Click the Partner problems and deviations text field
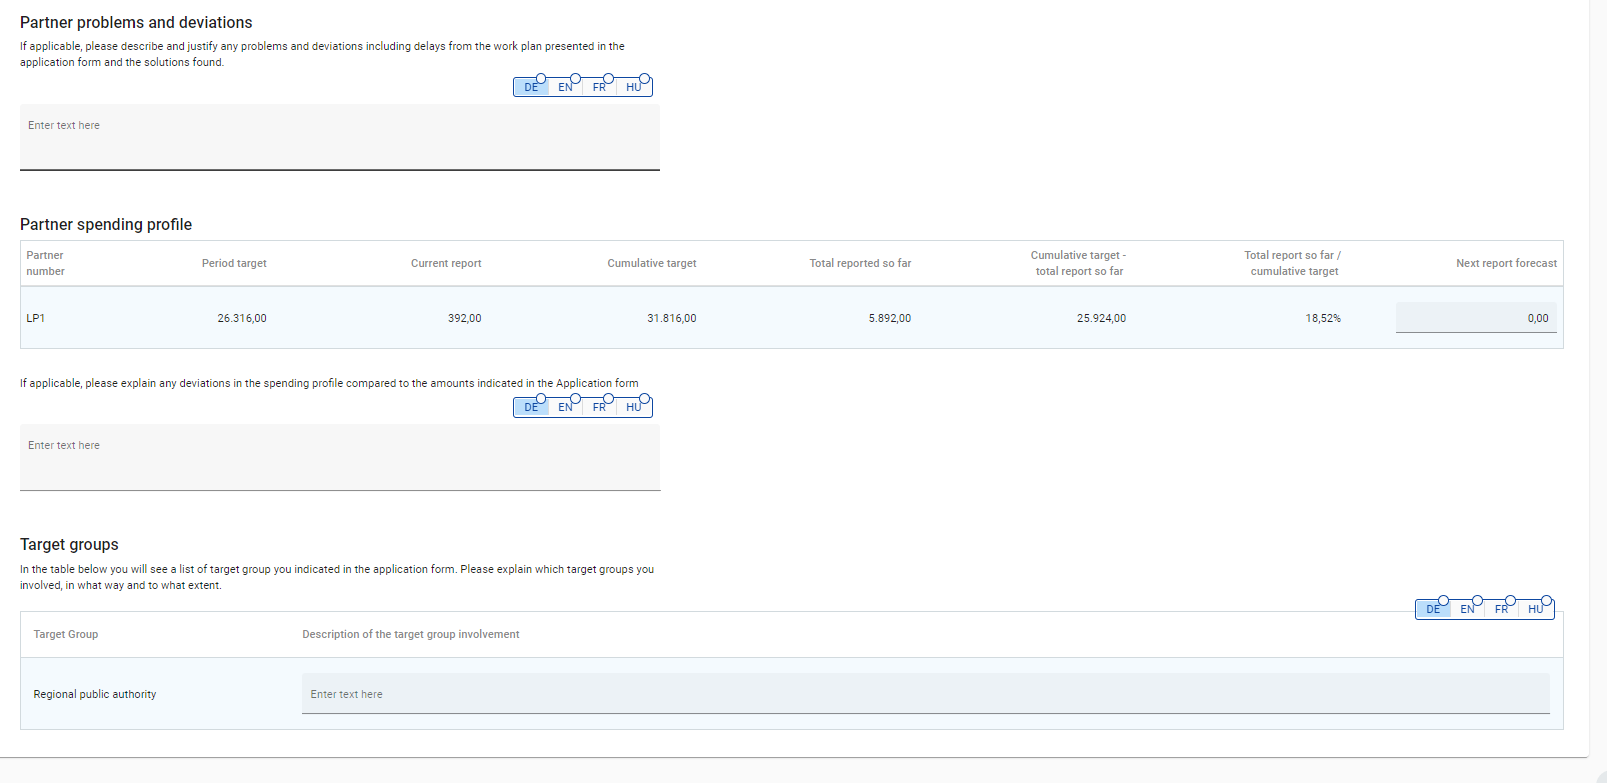This screenshot has height=783, width=1607. pos(340,137)
